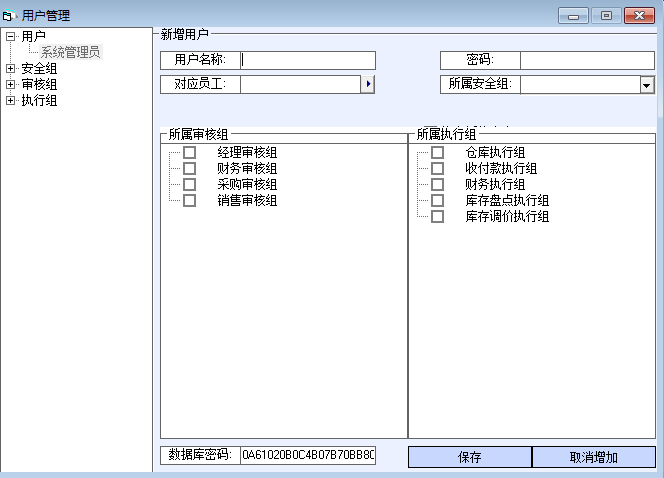Click the 数据库密码 value field
664x478 pixels.
308,455
